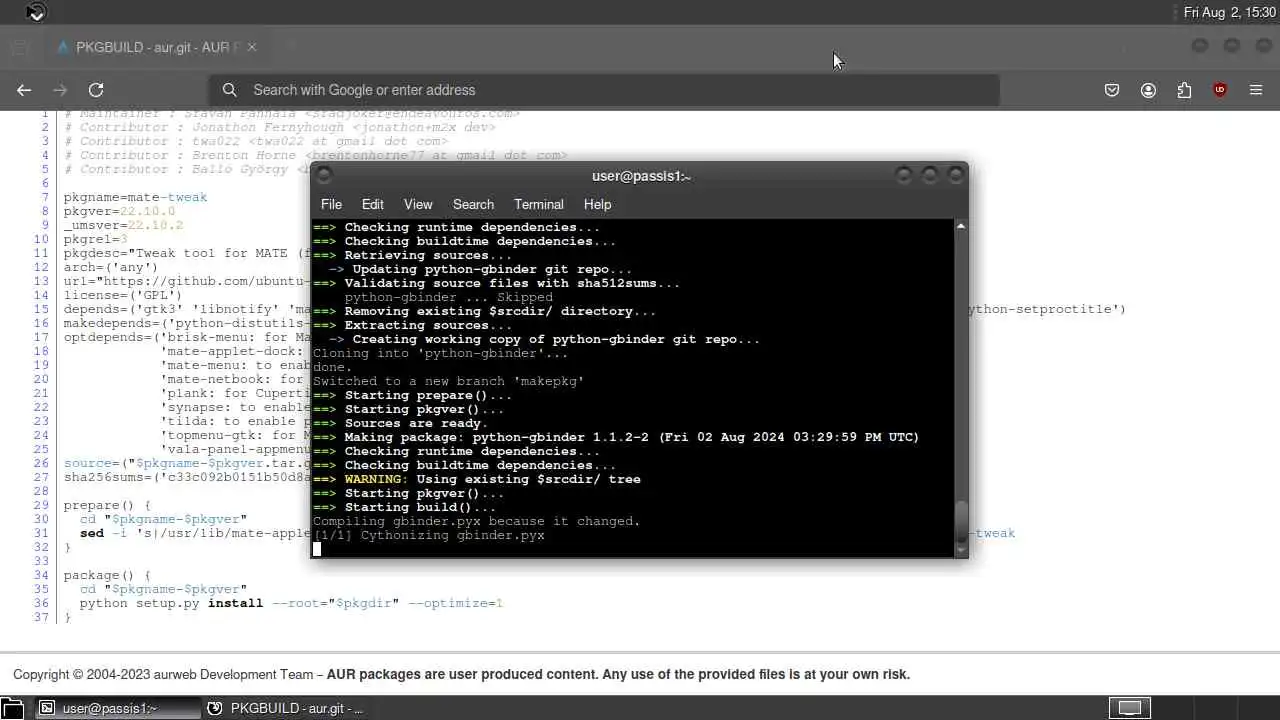Screen dimensions: 1280x720
Task: Click the aurweb copyright footer text
Action: (x=461, y=674)
